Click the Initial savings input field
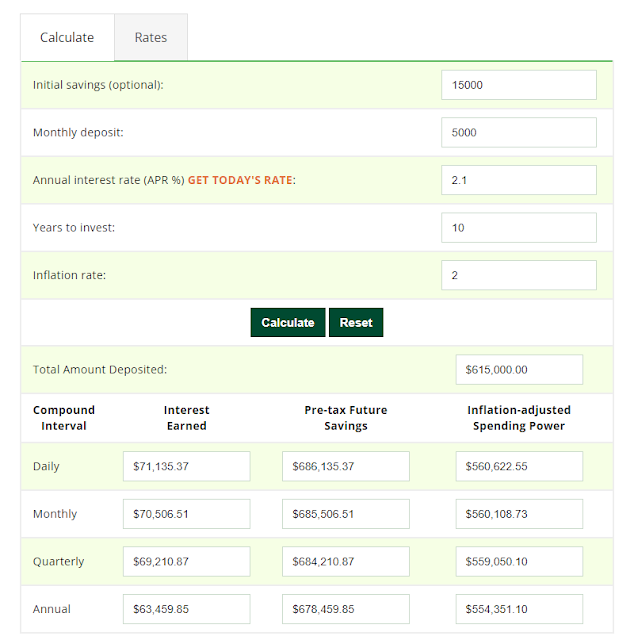The height and width of the screenshot is (640, 634). [518, 85]
